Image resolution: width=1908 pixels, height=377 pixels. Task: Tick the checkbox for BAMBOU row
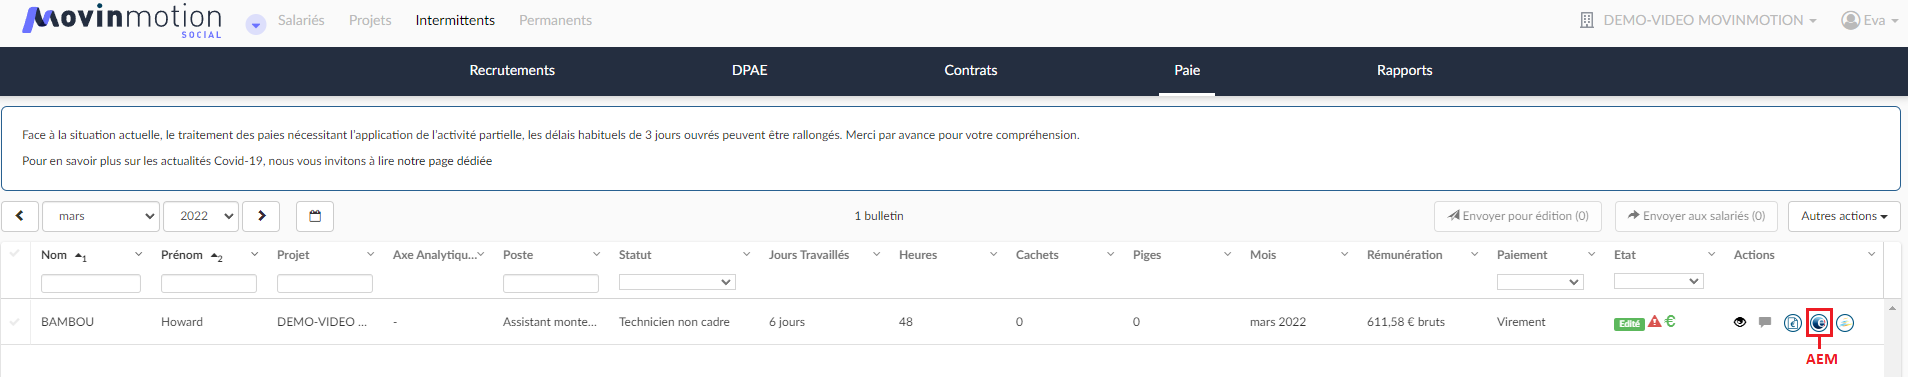click(14, 322)
